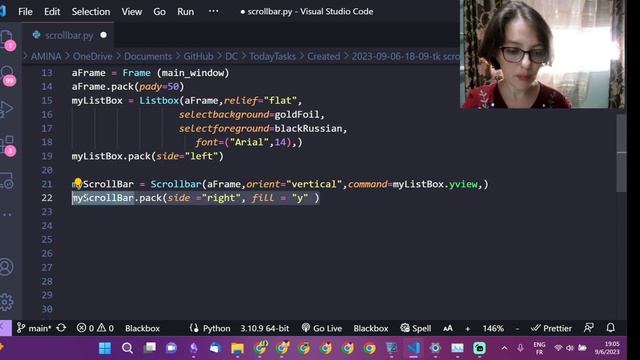Open the Explorer view in the activity bar

point(7,39)
